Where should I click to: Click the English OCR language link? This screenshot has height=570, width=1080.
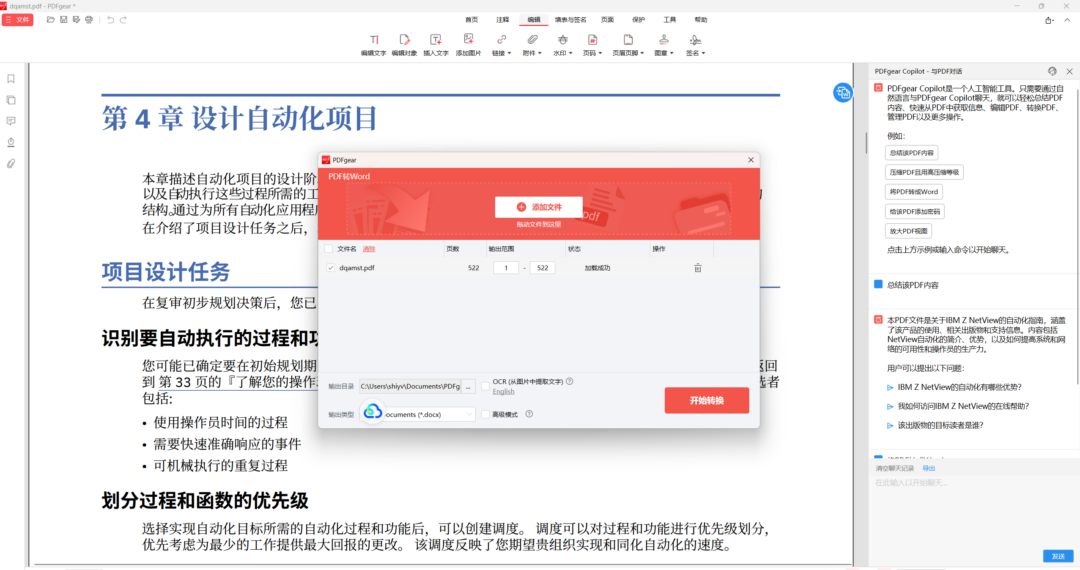(503, 392)
